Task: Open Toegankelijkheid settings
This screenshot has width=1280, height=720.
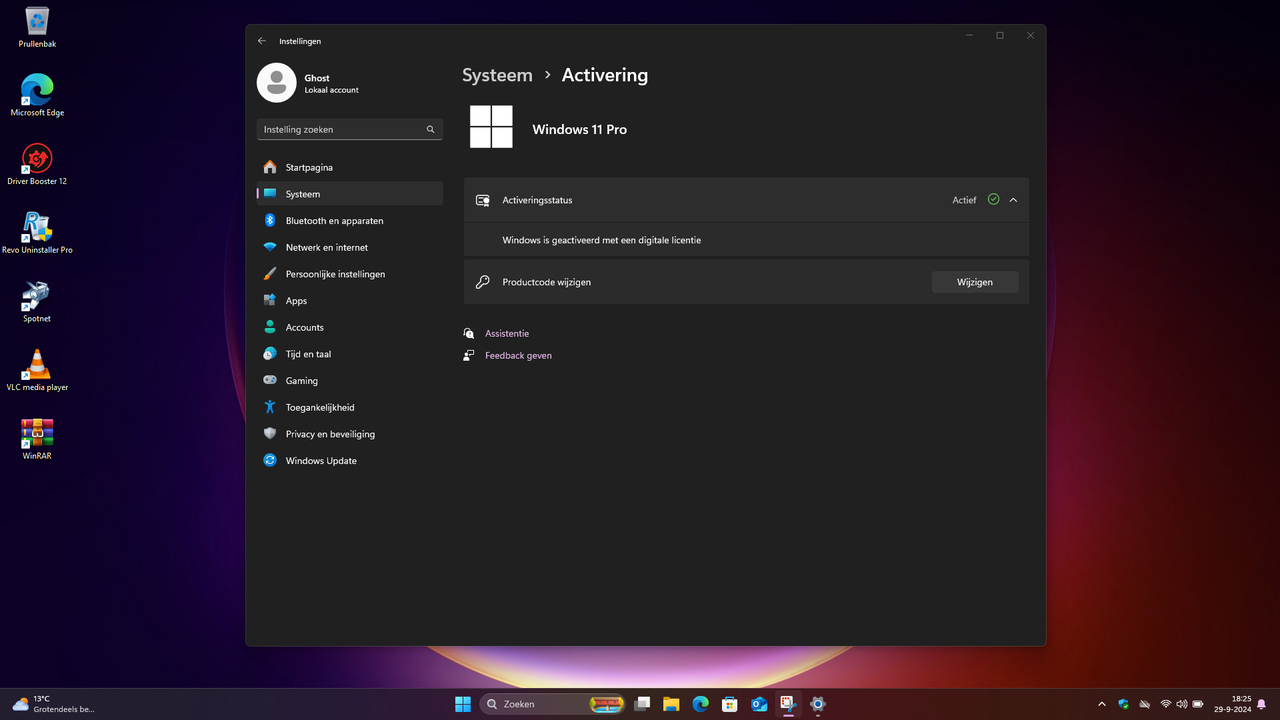Action: tap(349, 407)
